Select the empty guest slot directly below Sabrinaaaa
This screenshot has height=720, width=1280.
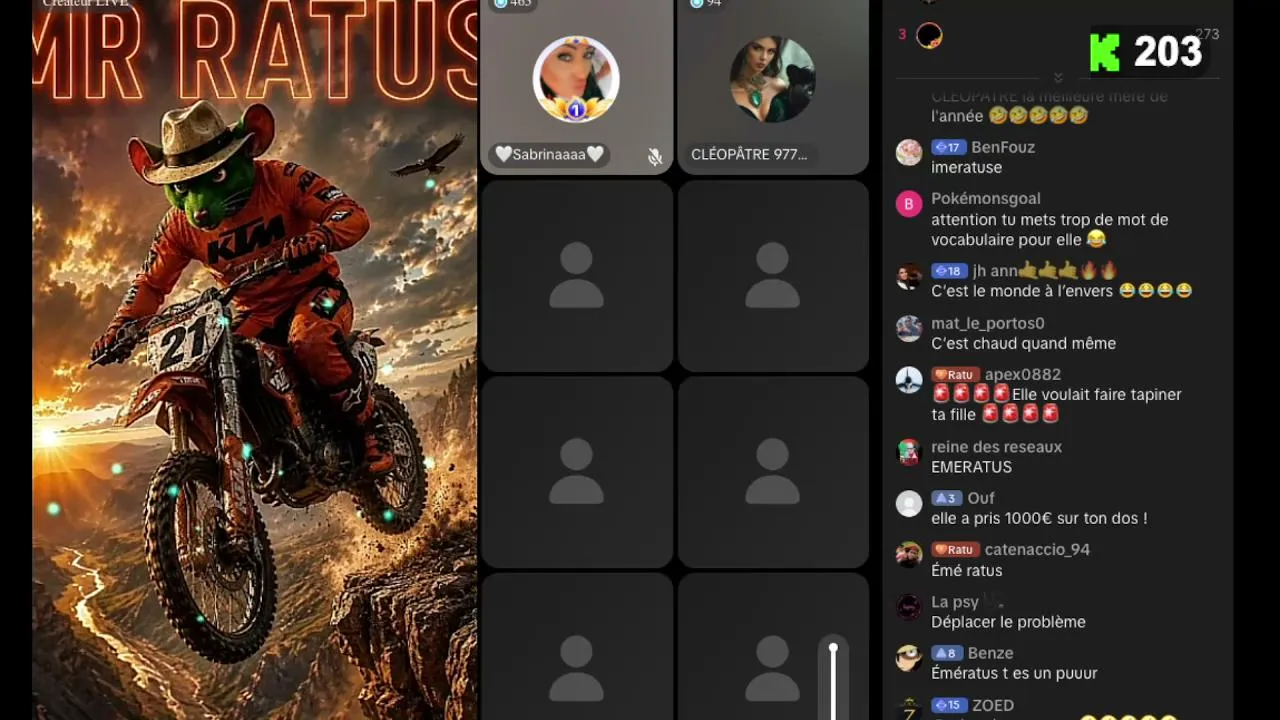(x=576, y=276)
